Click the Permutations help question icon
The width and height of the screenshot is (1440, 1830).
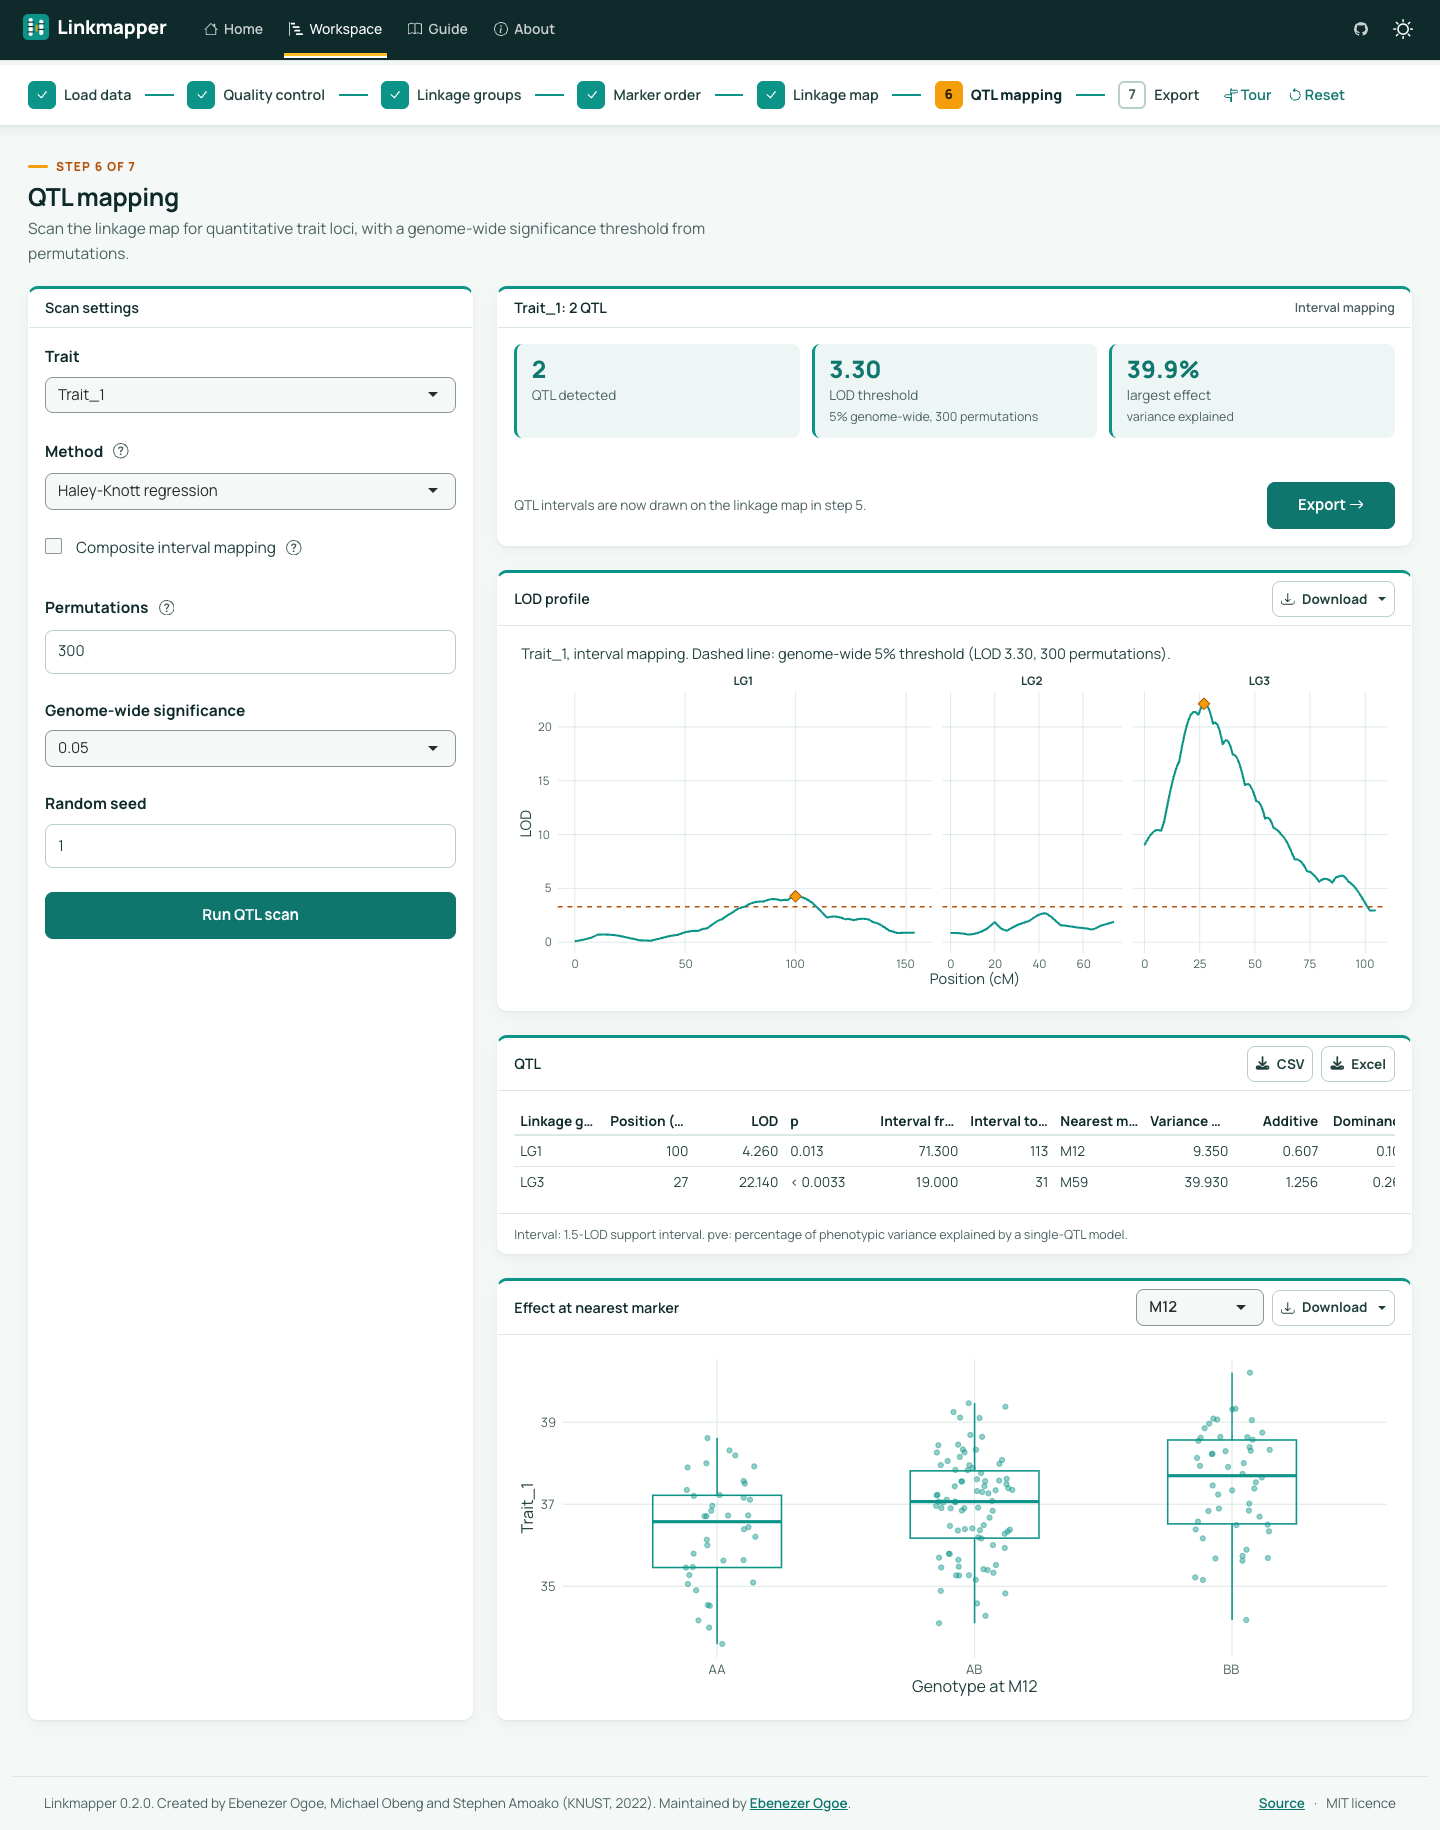167,608
